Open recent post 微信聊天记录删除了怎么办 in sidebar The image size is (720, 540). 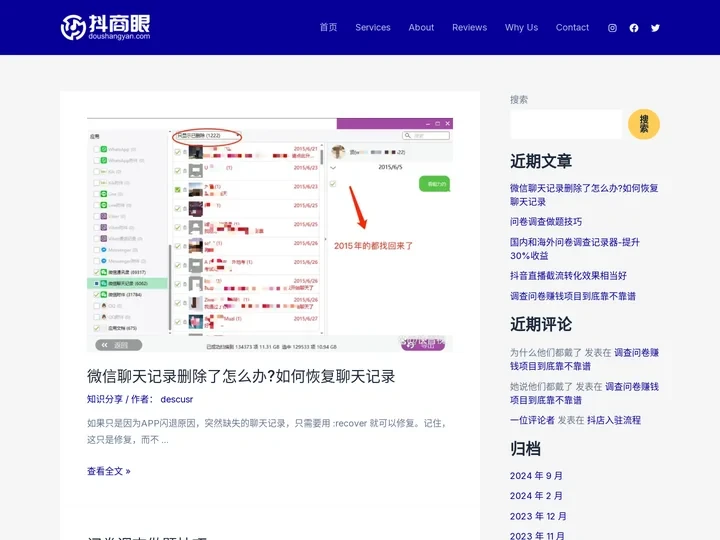(584, 195)
